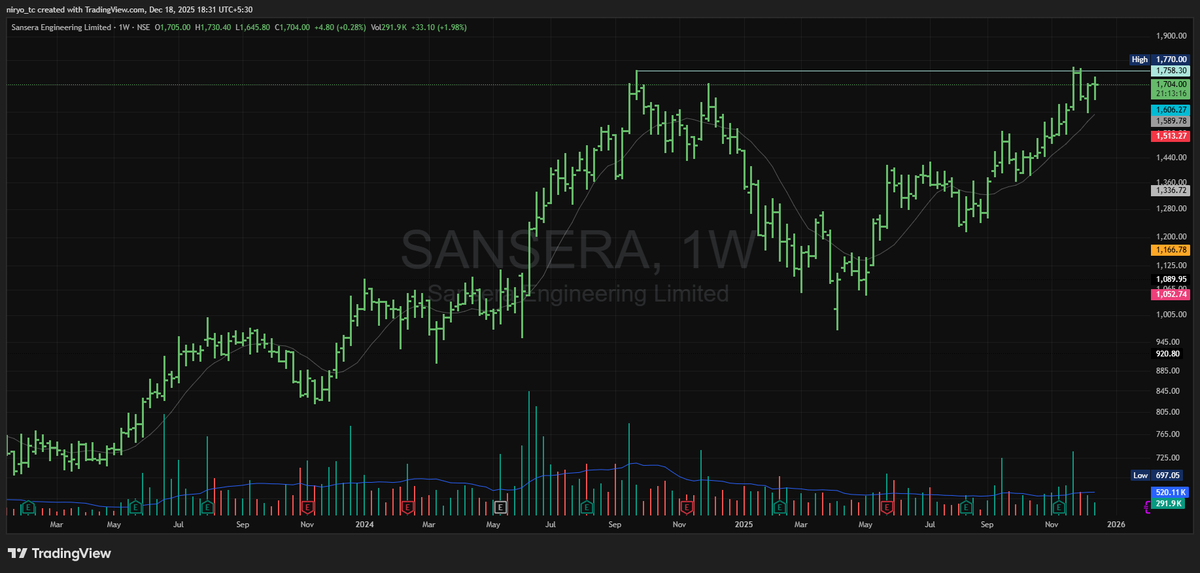Click the 21:13:16 bar countdown timer label
Screen dimensions: 1200x573
pos(1170,94)
